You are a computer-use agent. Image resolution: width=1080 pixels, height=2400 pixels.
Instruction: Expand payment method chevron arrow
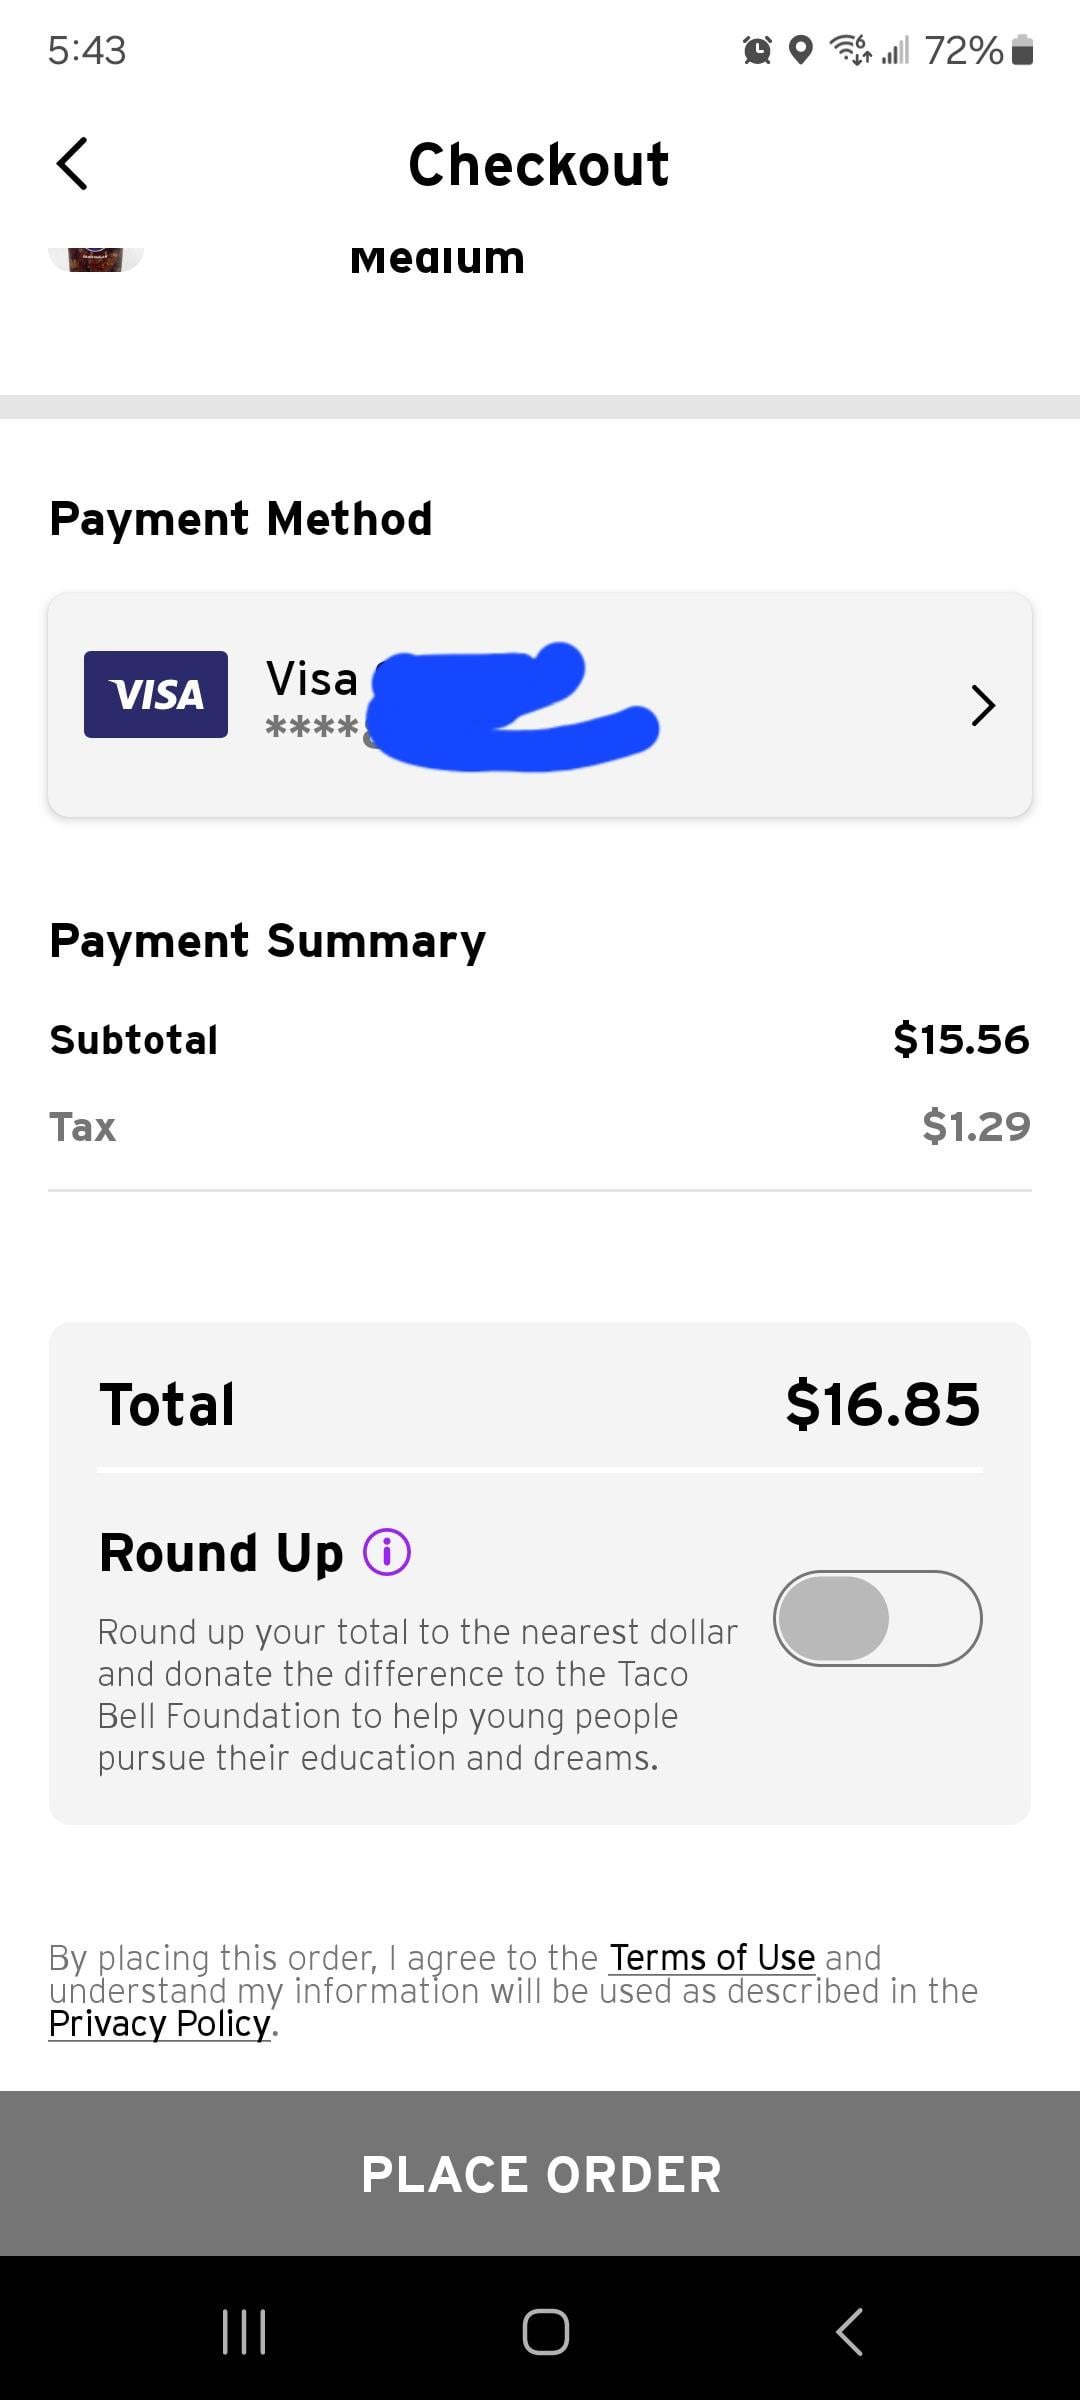click(x=984, y=705)
